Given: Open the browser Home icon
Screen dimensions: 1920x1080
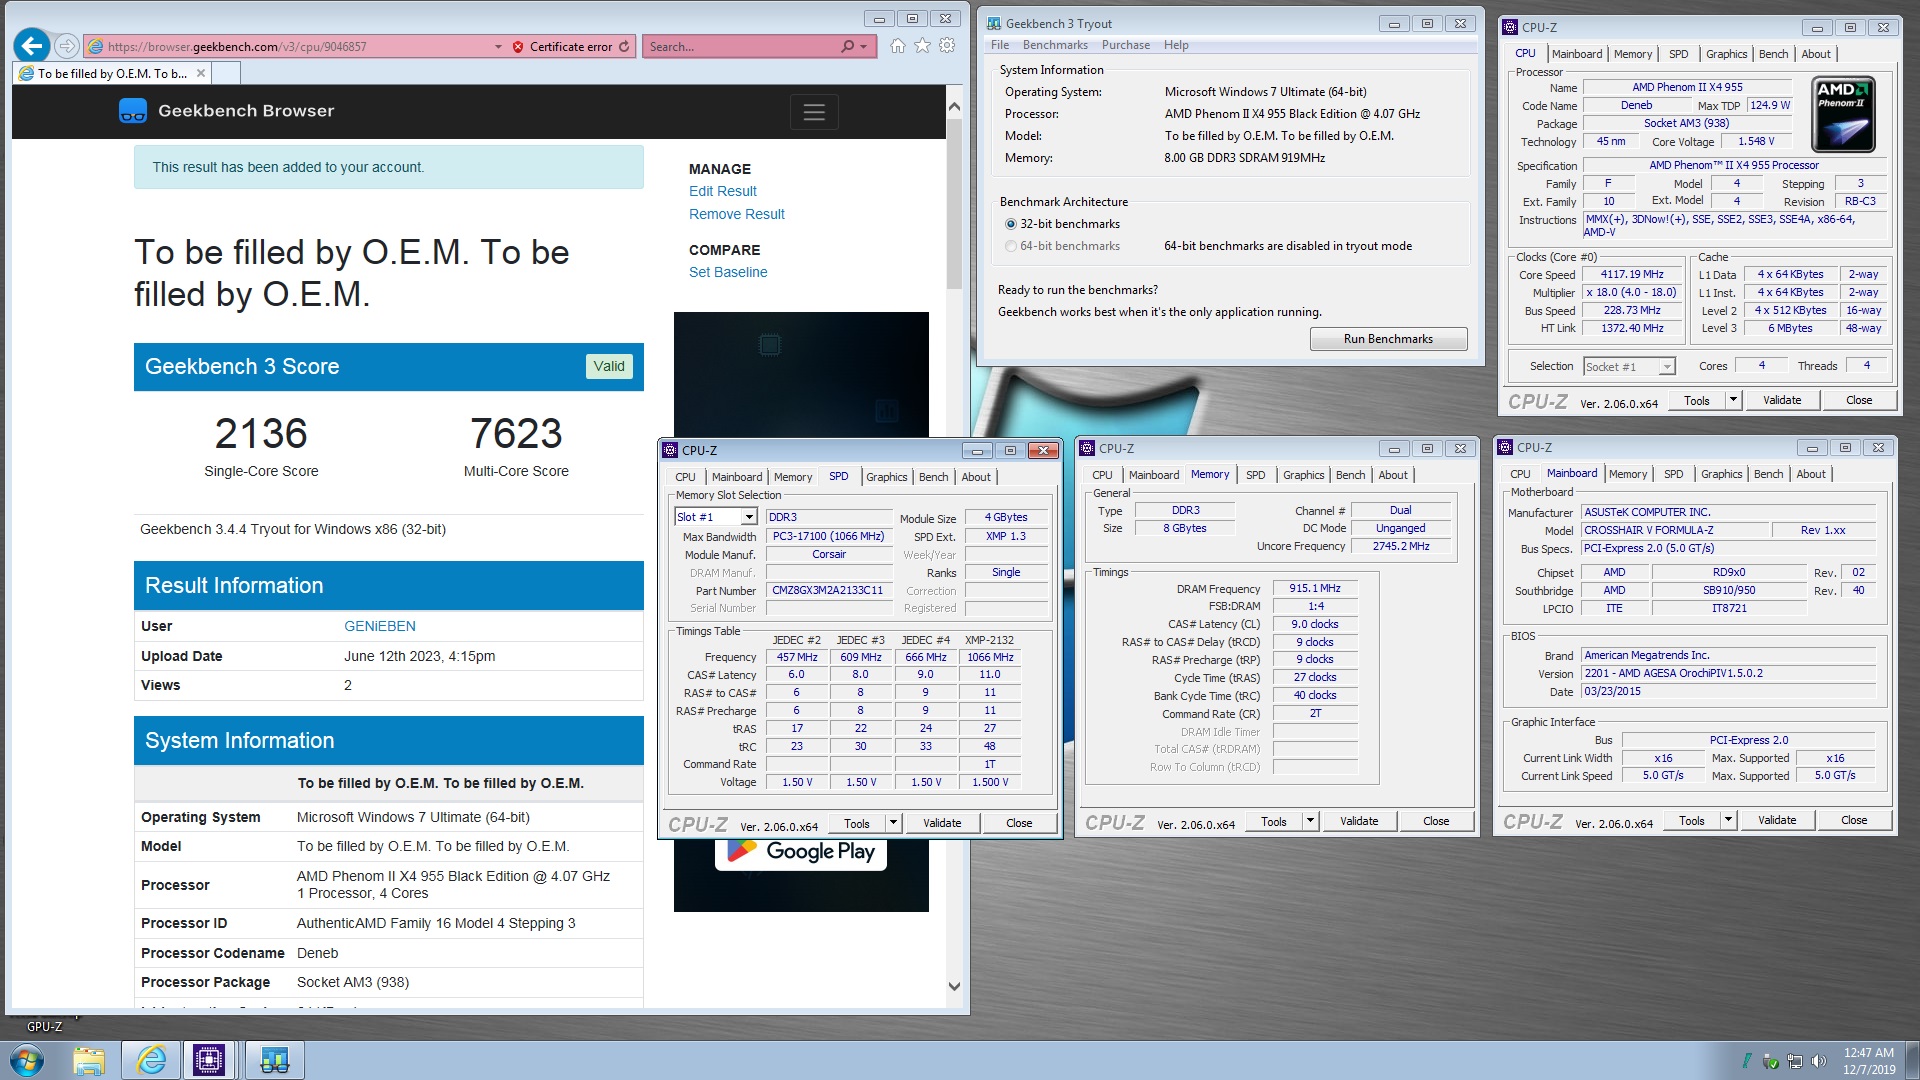Looking at the screenshot, I should coord(897,46).
